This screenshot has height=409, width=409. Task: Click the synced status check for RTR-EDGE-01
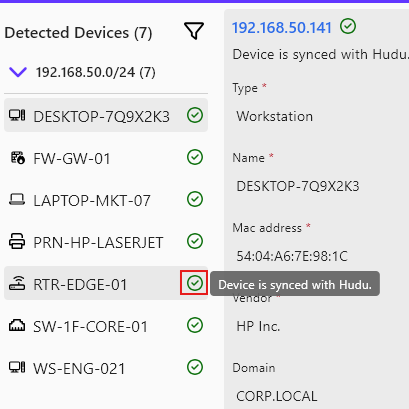pyautogui.click(x=195, y=283)
